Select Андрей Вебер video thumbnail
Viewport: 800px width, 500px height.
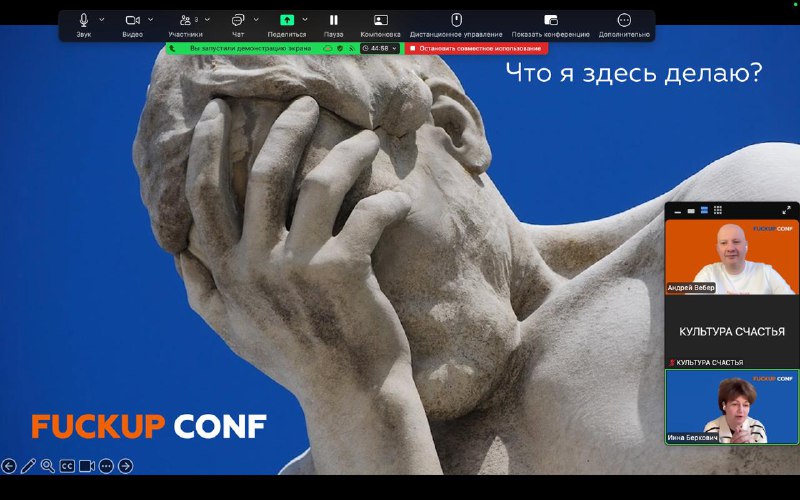pos(731,257)
